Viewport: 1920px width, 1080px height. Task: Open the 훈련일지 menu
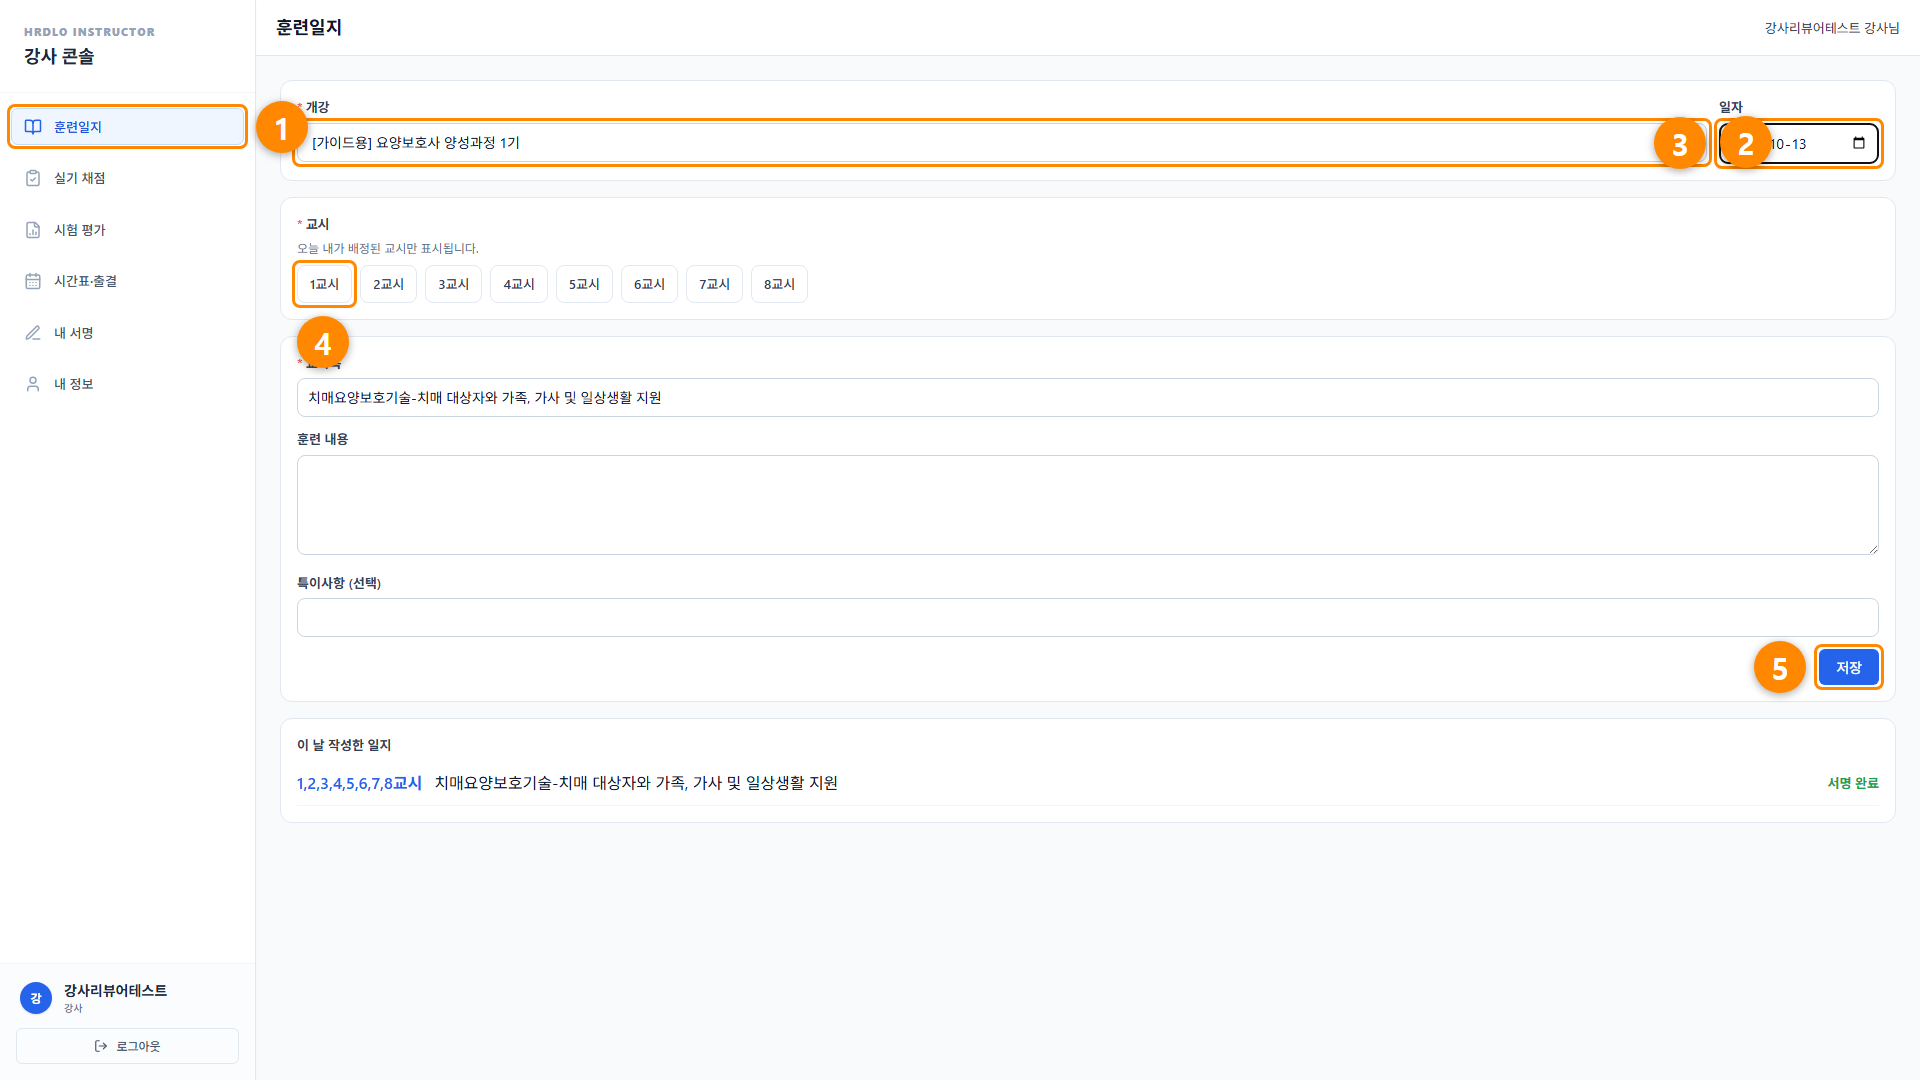[x=127, y=127]
